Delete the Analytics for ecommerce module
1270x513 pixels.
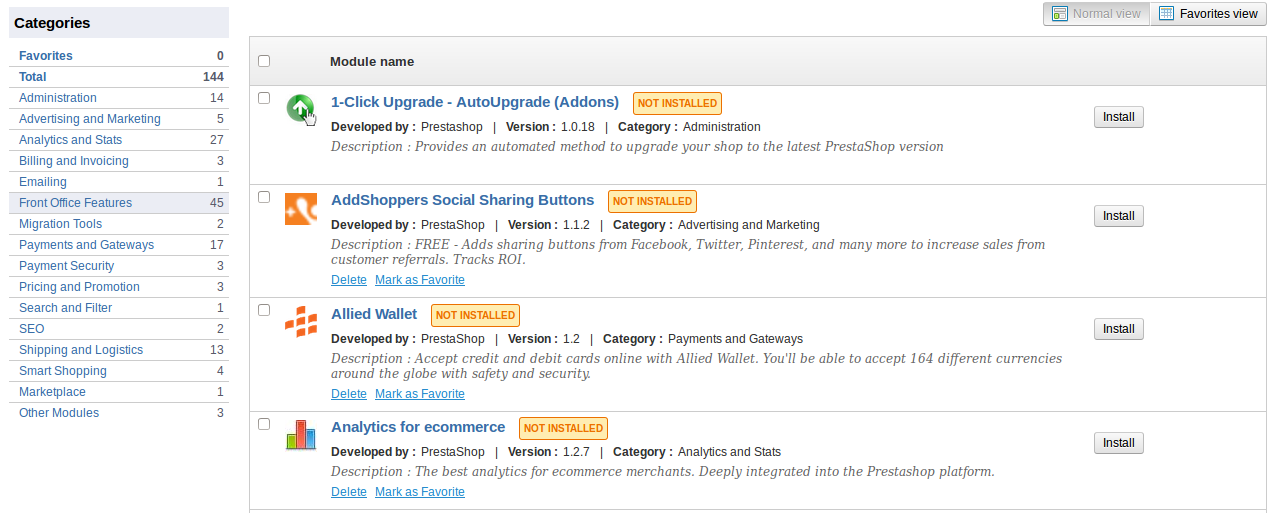(349, 492)
